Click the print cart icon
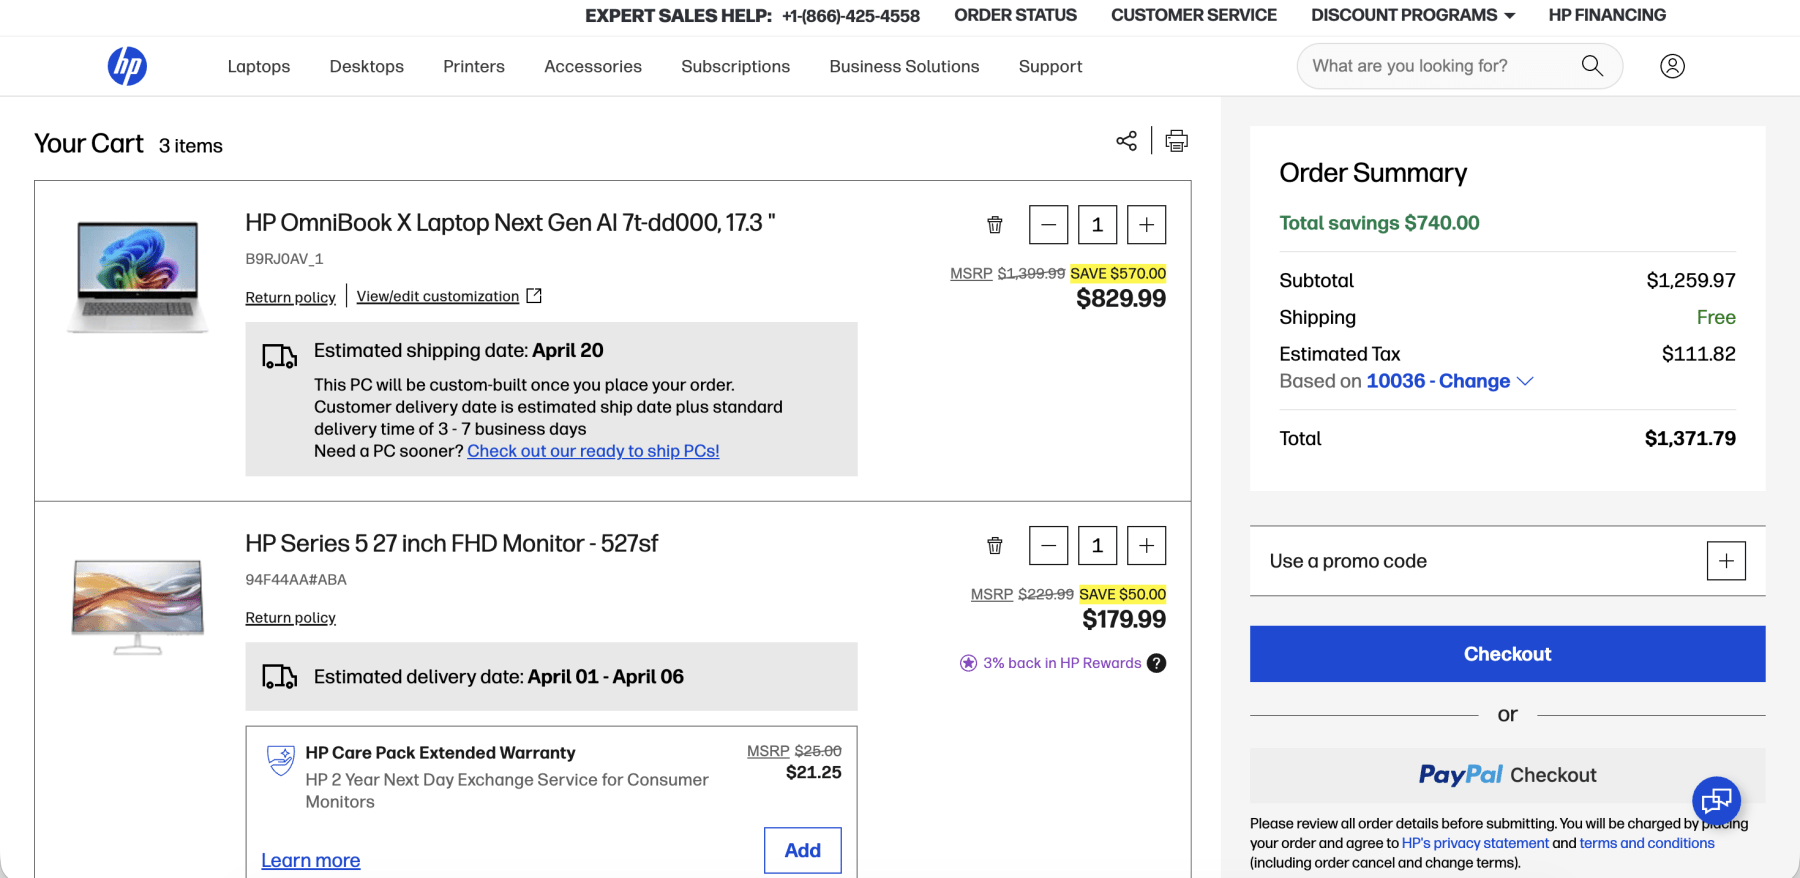 pyautogui.click(x=1177, y=141)
